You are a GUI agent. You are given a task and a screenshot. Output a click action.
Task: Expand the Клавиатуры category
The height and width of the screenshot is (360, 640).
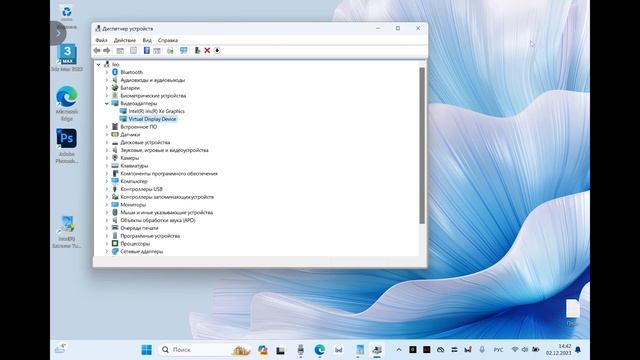tap(107, 166)
